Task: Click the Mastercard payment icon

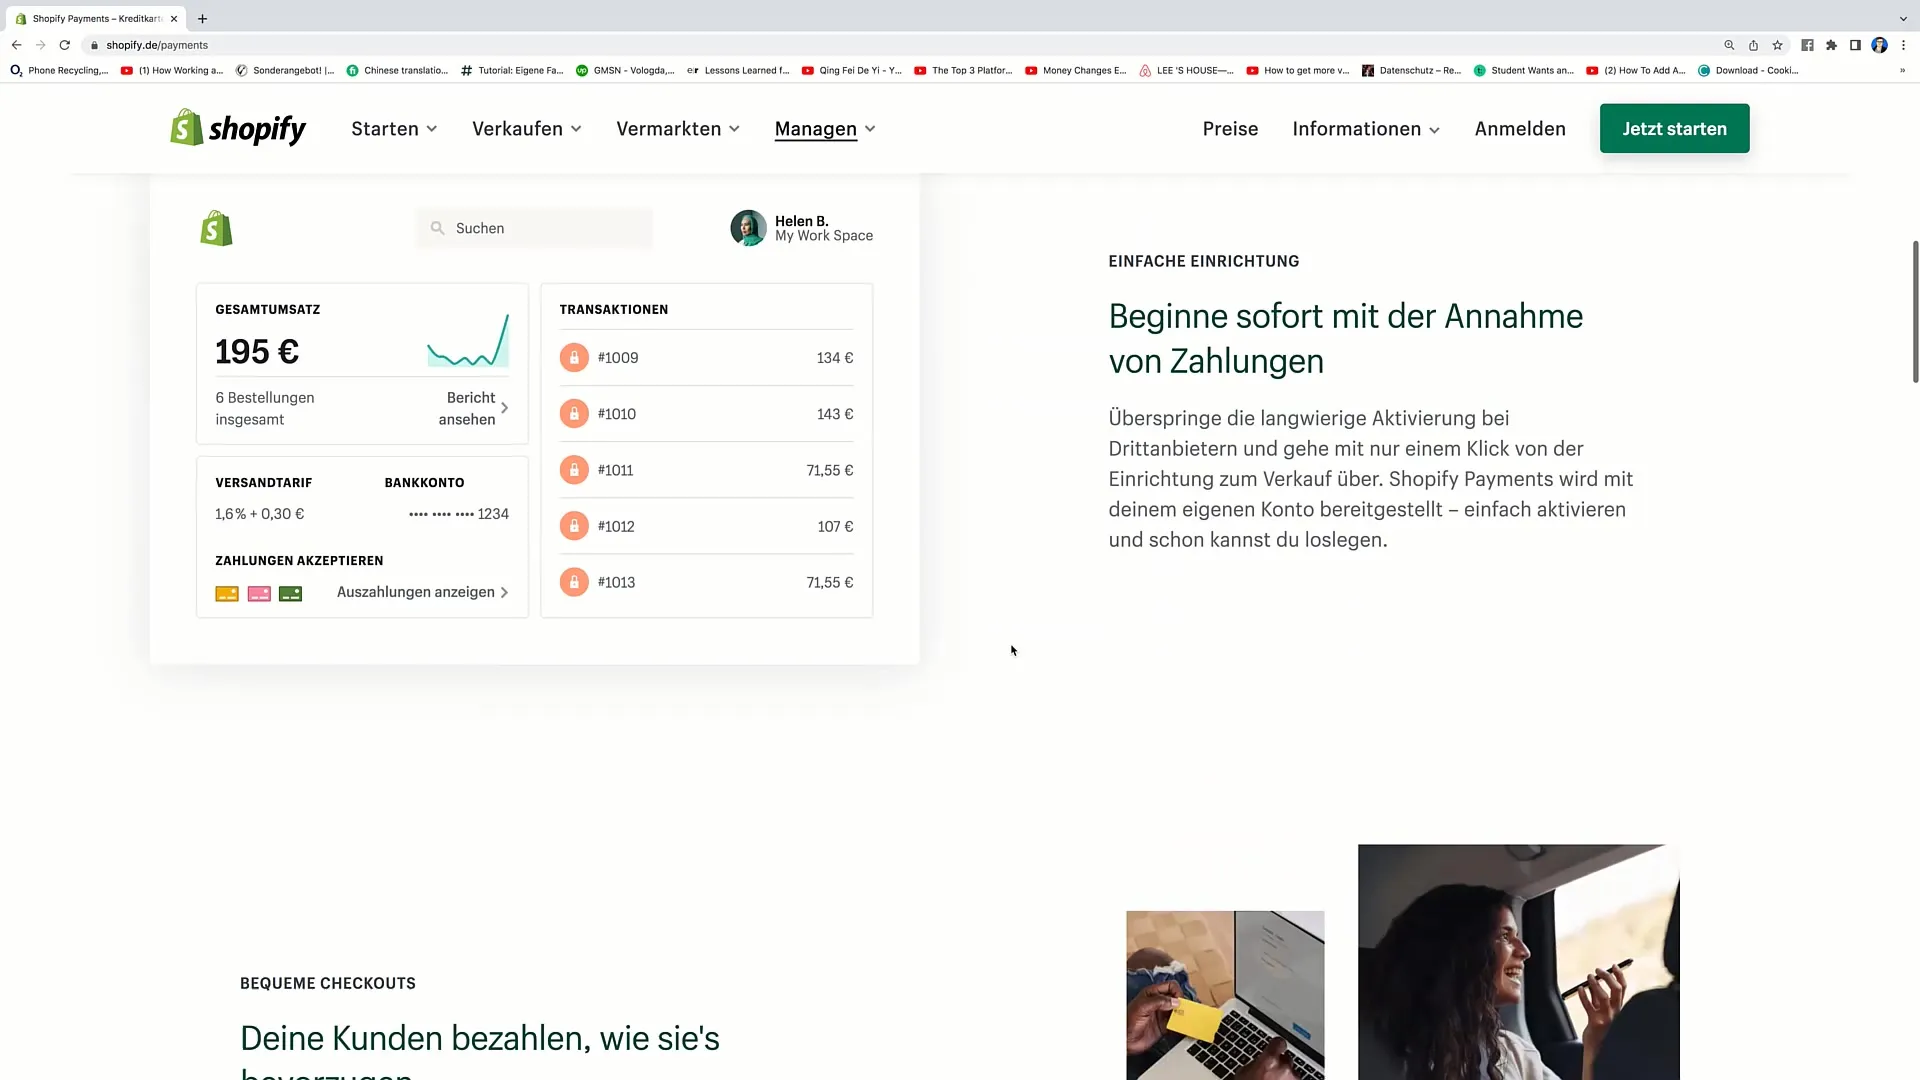Action: 258,592
